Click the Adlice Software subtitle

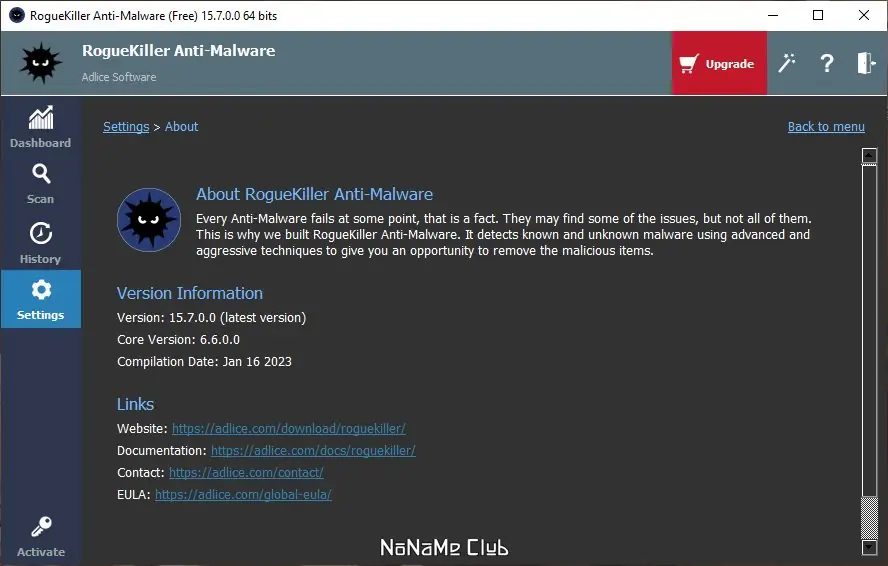pos(119,77)
